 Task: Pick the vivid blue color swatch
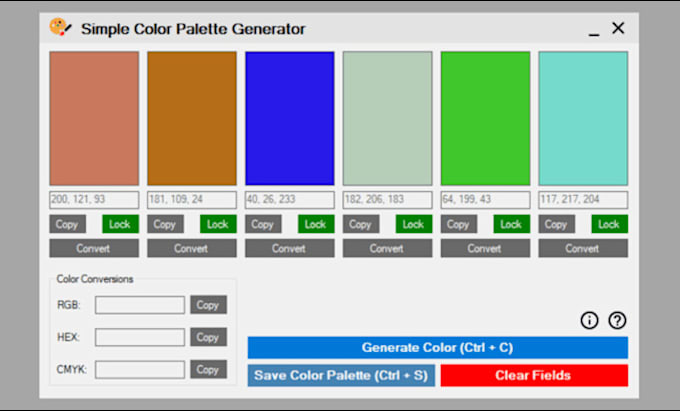(290, 118)
